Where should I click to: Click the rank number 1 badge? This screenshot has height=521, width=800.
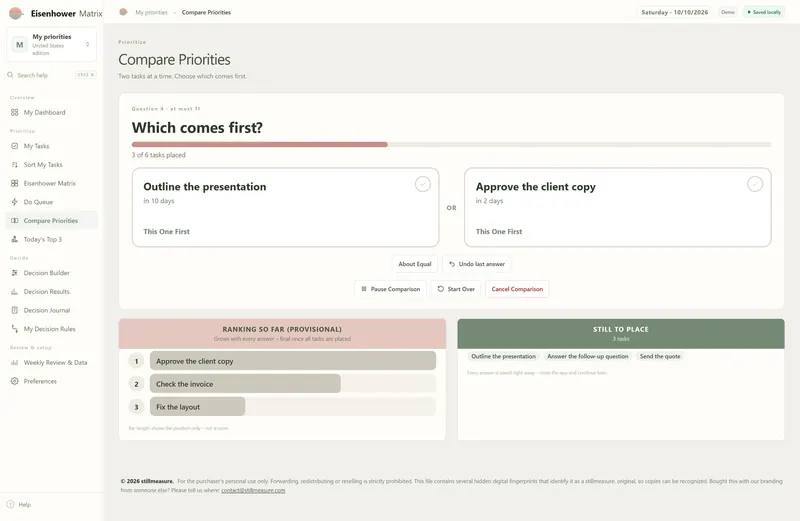tap(136, 361)
